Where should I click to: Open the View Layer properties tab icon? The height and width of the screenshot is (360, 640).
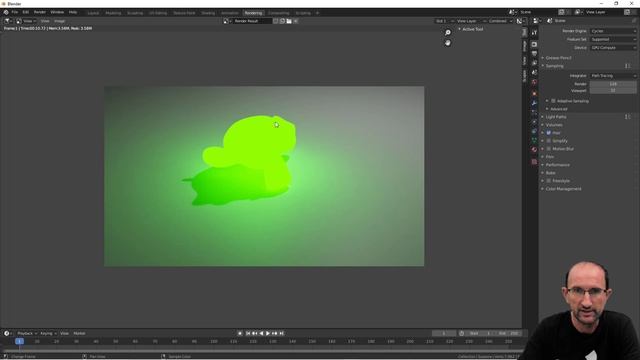pyautogui.click(x=534, y=63)
